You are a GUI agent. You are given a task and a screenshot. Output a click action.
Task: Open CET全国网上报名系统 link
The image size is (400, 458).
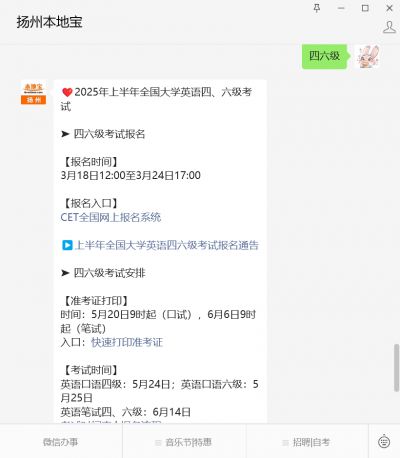click(x=111, y=217)
